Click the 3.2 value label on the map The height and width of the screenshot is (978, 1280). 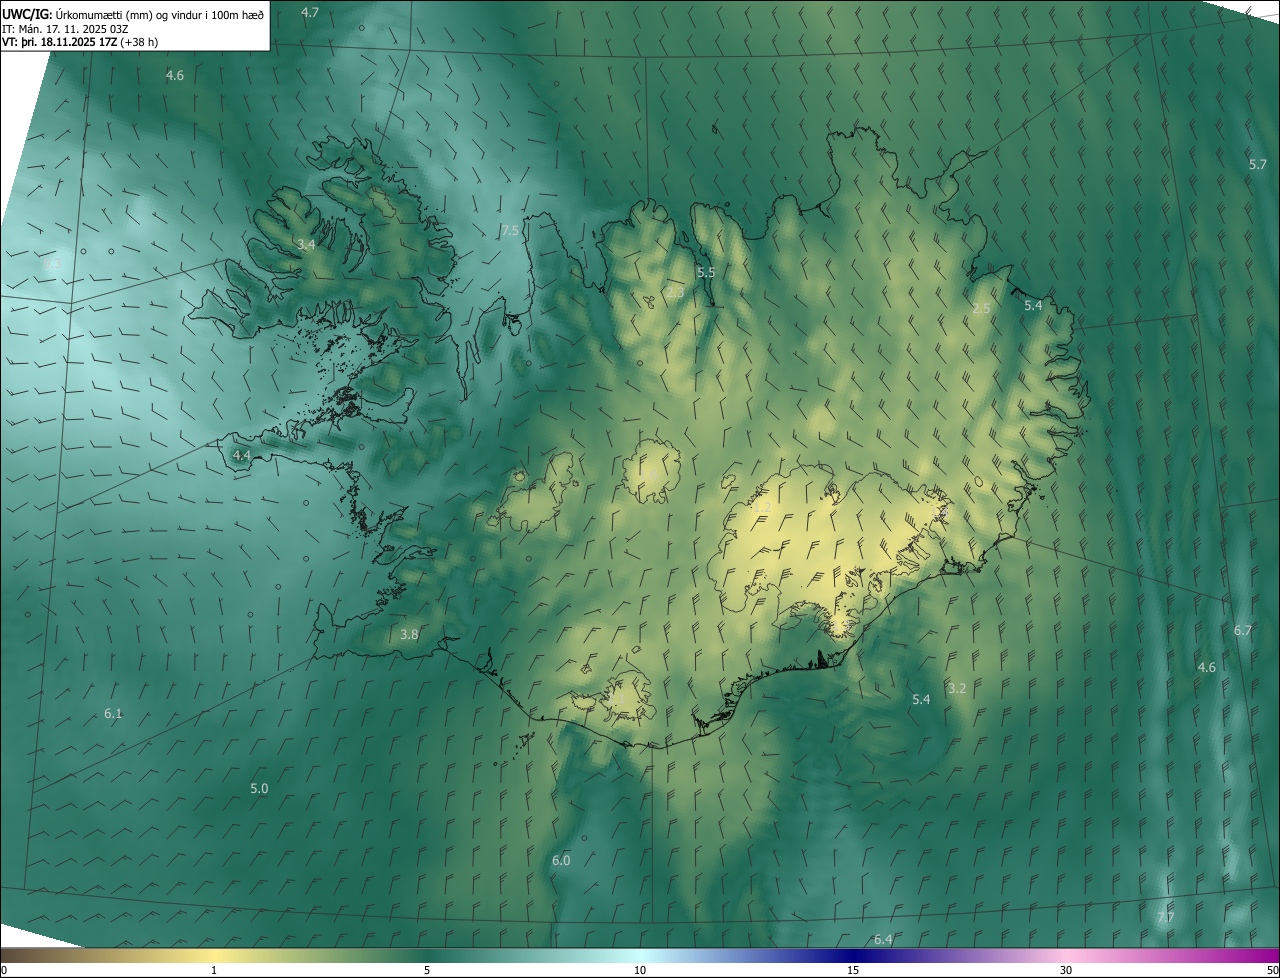click(957, 688)
